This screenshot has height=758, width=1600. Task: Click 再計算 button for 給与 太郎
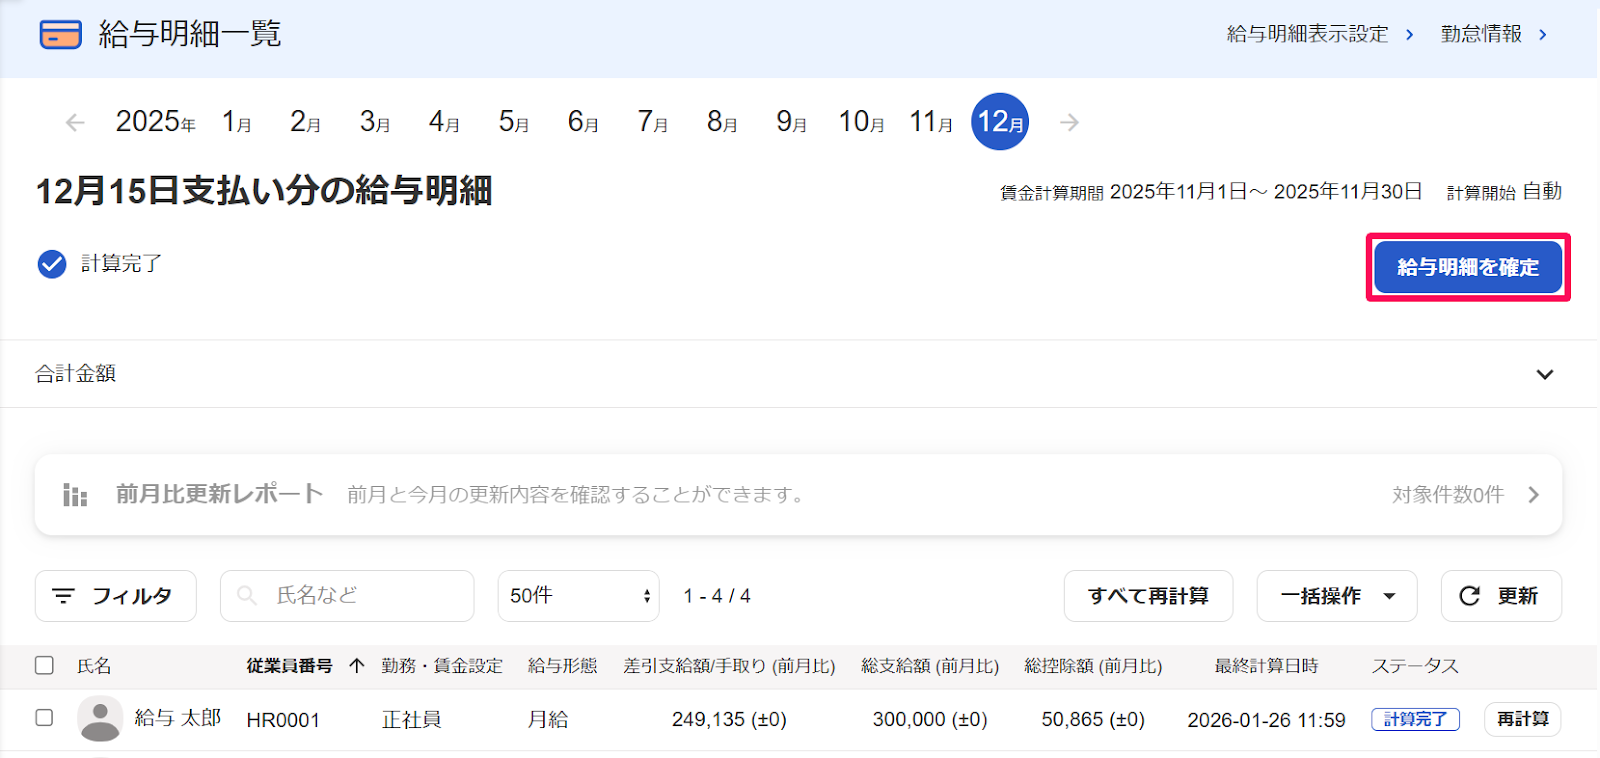pyautogui.click(x=1523, y=719)
